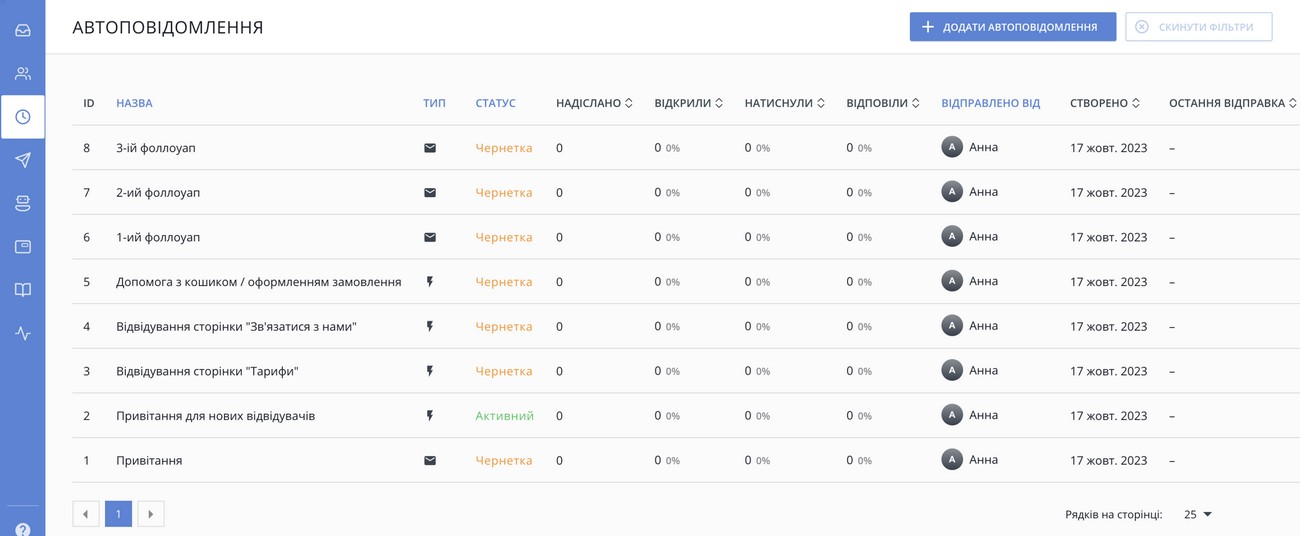Open Відвідування сторінки "Тарифи" message

(x=207, y=371)
